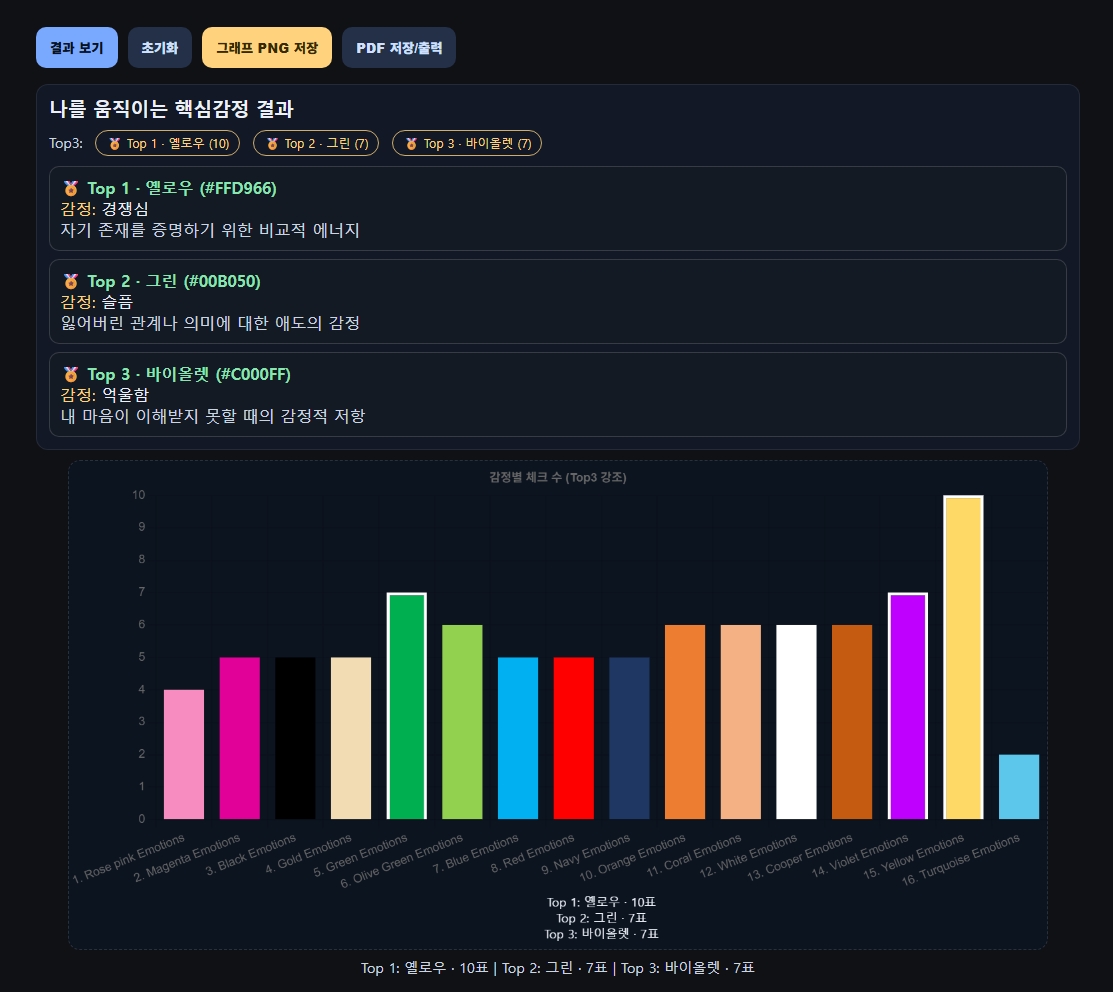Click the Cooper Emotions bar
The height and width of the screenshot is (992, 1113).
(852, 722)
